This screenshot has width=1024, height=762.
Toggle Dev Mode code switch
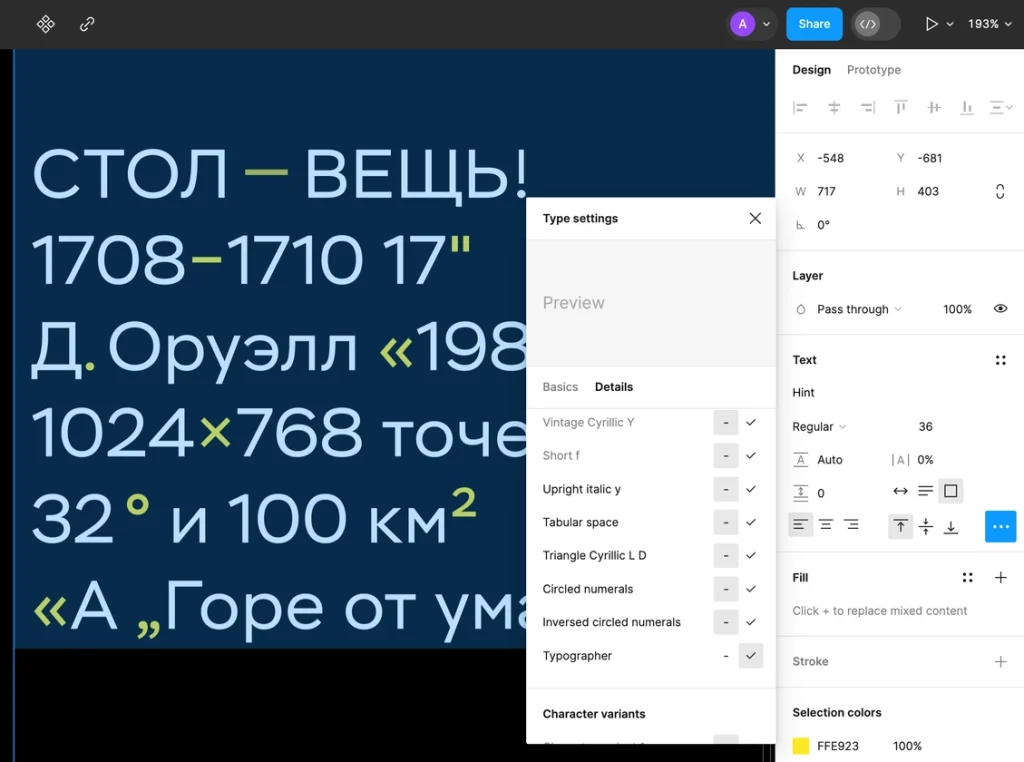pyautogui.click(x=868, y=24)
